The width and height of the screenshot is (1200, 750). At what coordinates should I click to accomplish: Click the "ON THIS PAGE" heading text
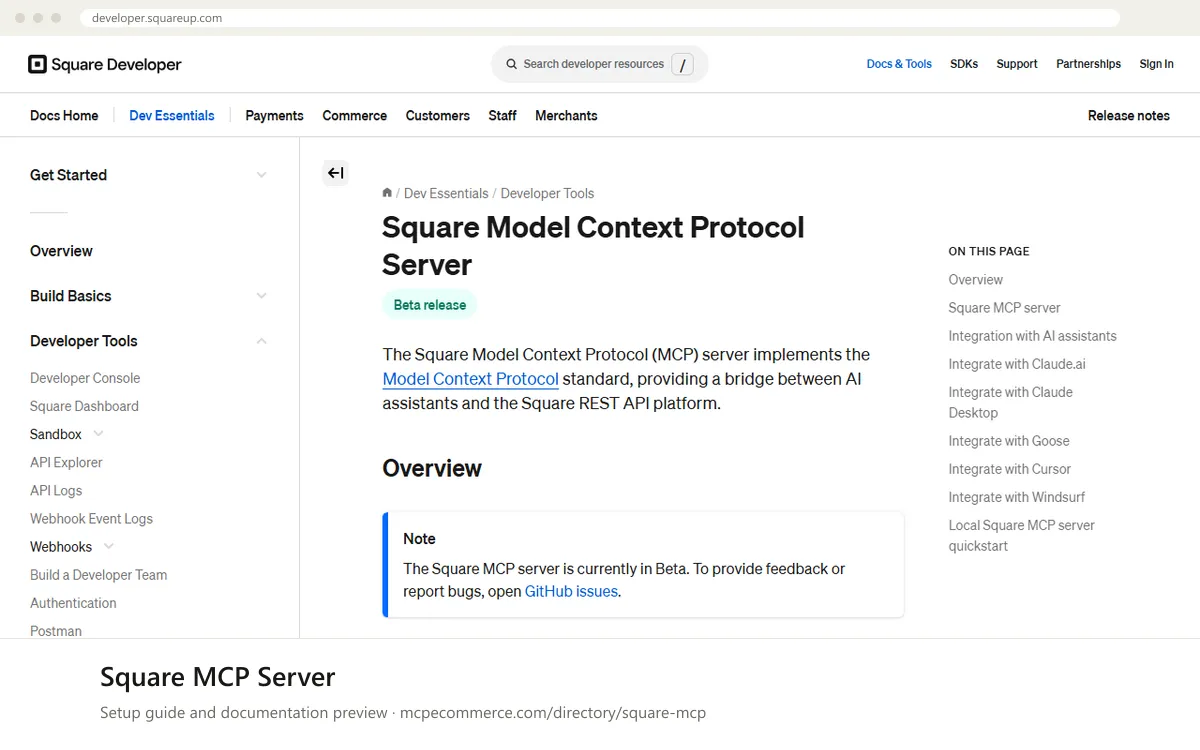[988, 251]
